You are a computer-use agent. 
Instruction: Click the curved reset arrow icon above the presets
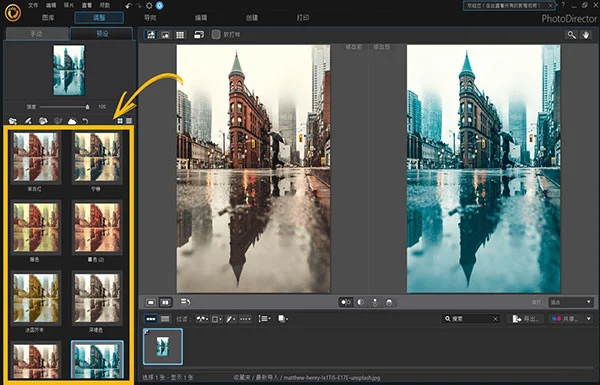(x=85, y=121)
